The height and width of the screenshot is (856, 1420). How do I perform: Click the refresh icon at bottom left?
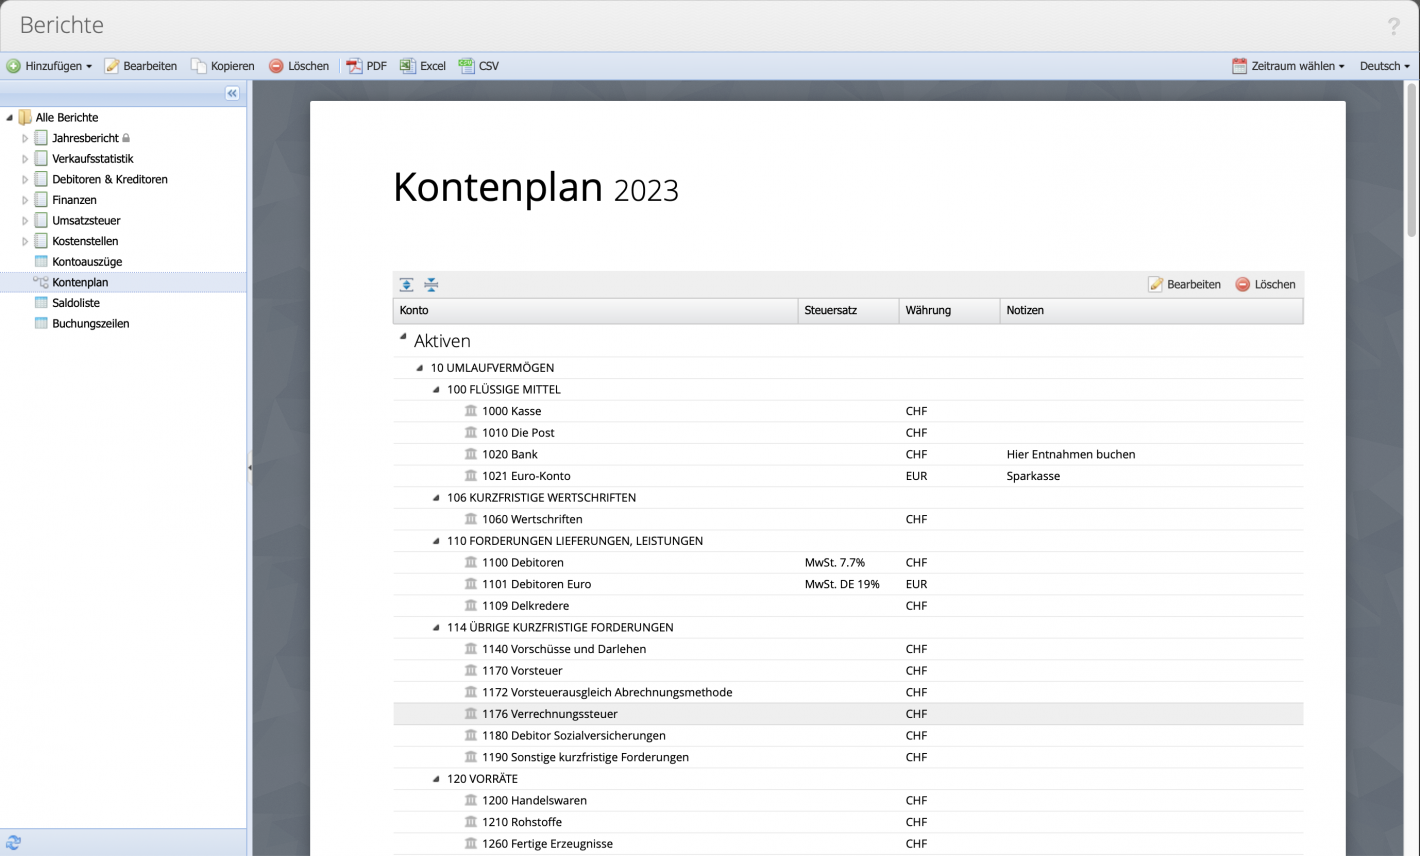tap(13, 843)
